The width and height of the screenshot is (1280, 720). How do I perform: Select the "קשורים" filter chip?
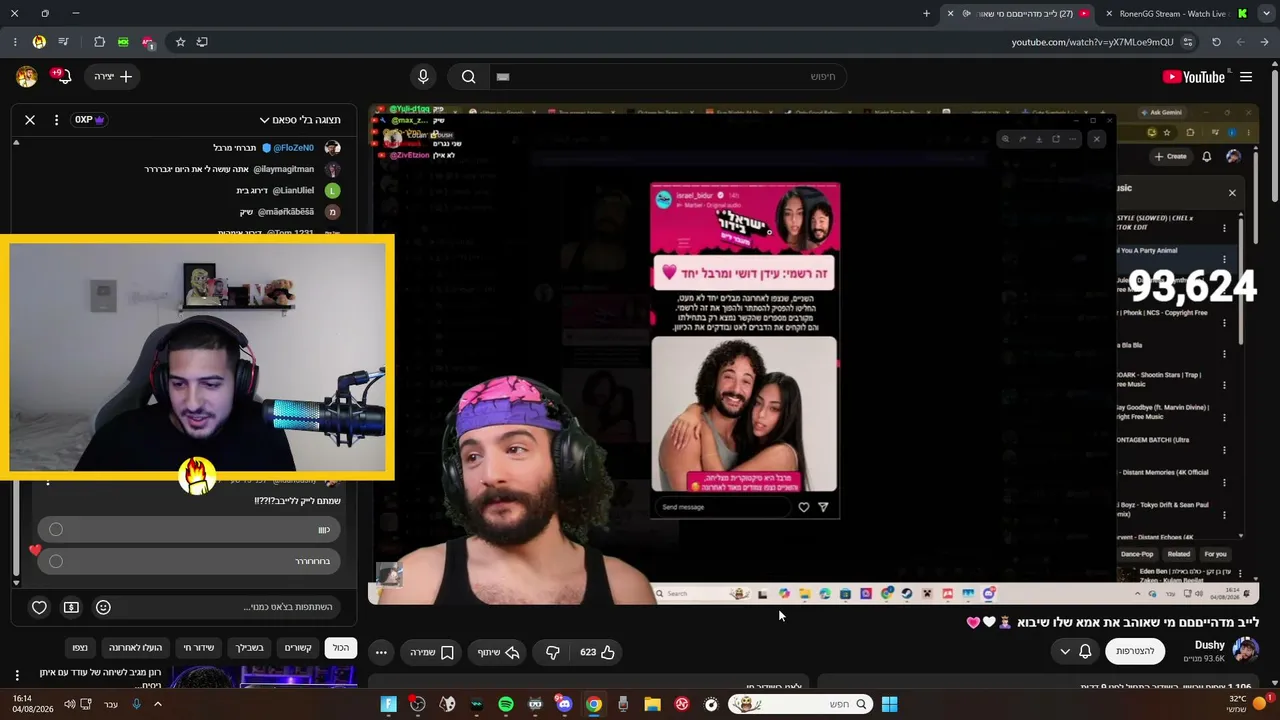298,648
